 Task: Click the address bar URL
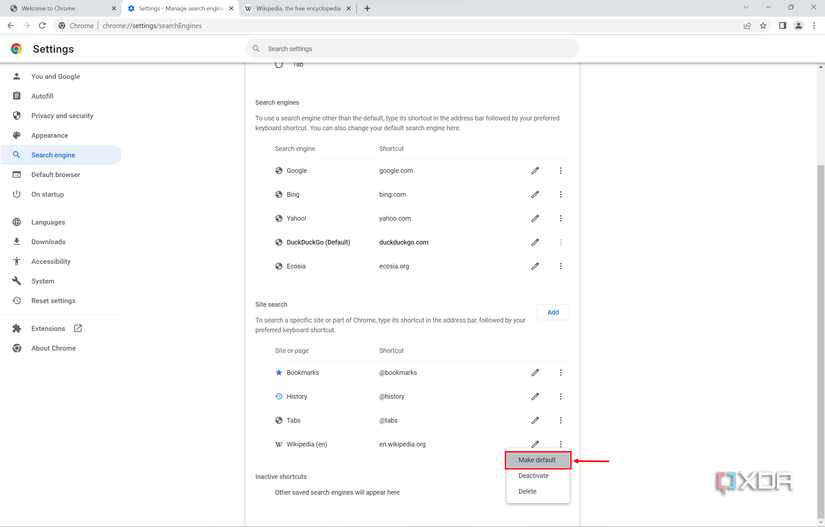[152, 26]
